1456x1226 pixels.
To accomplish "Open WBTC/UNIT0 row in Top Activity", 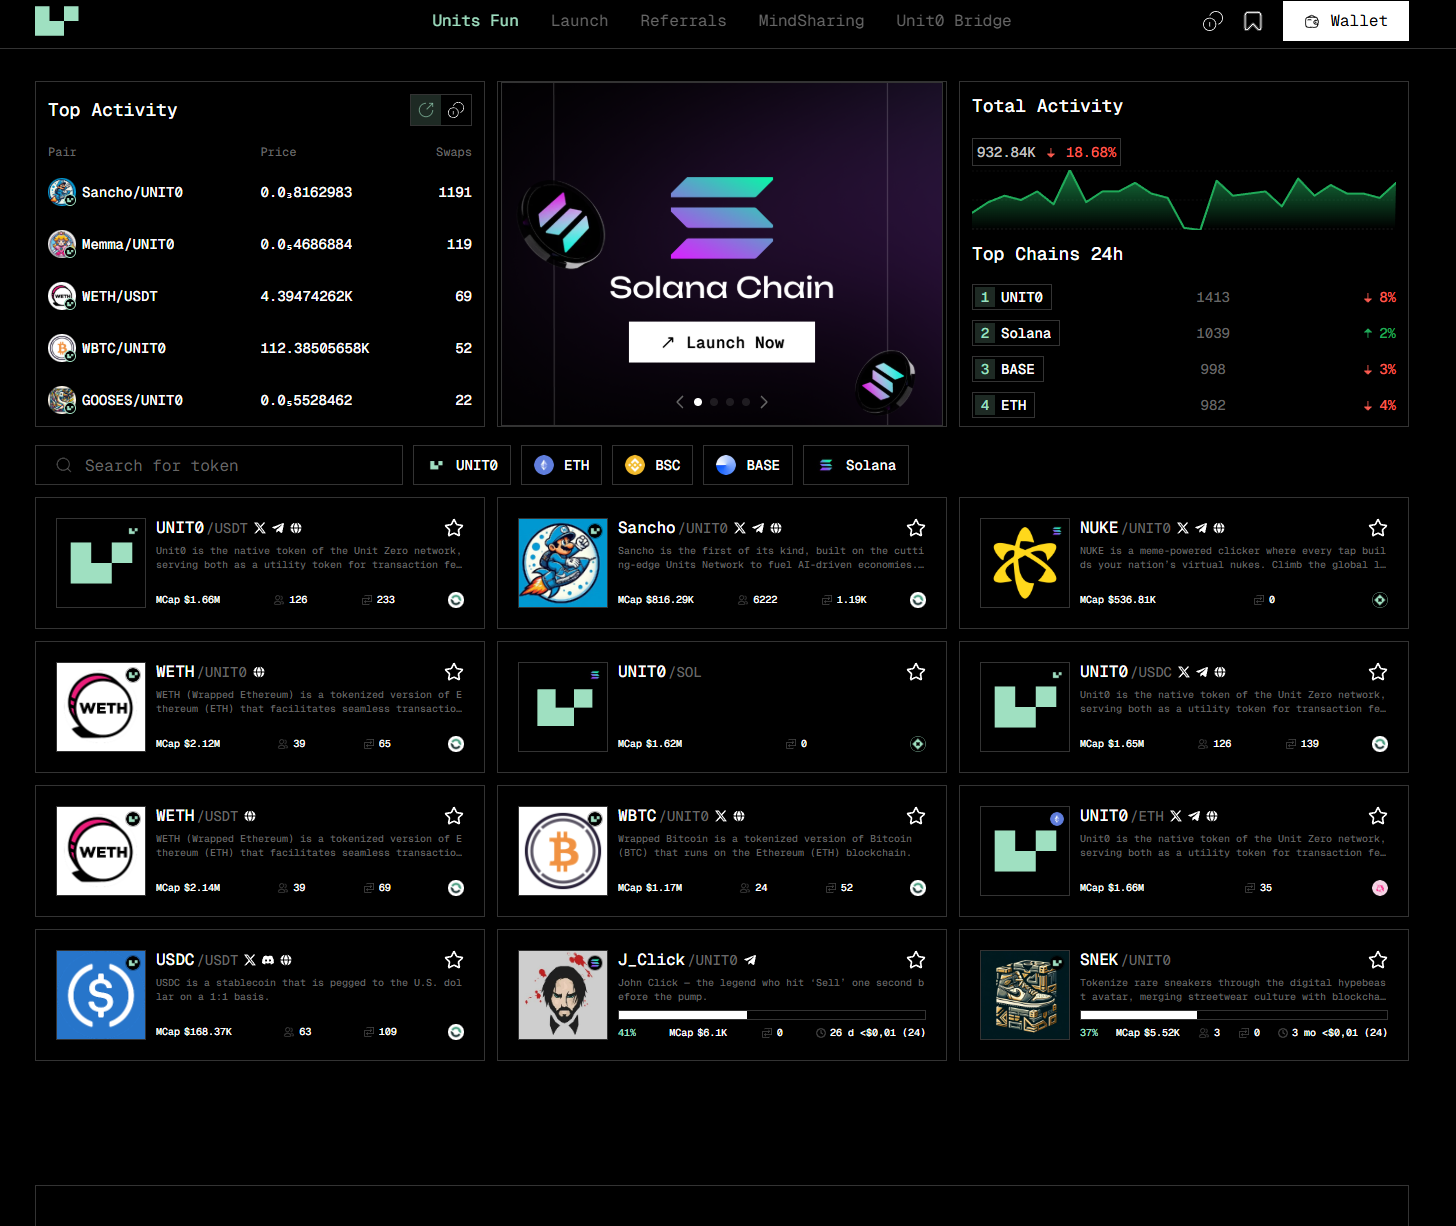I will (x=260, y=348).
